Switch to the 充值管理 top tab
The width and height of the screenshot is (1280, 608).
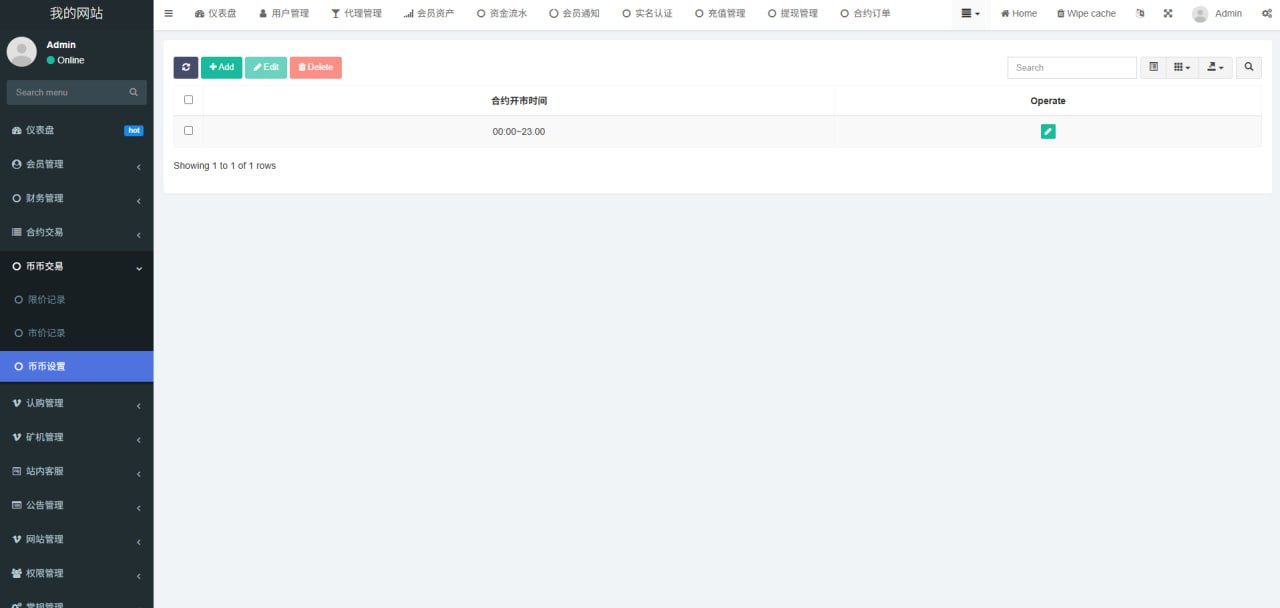click(719, 14)
